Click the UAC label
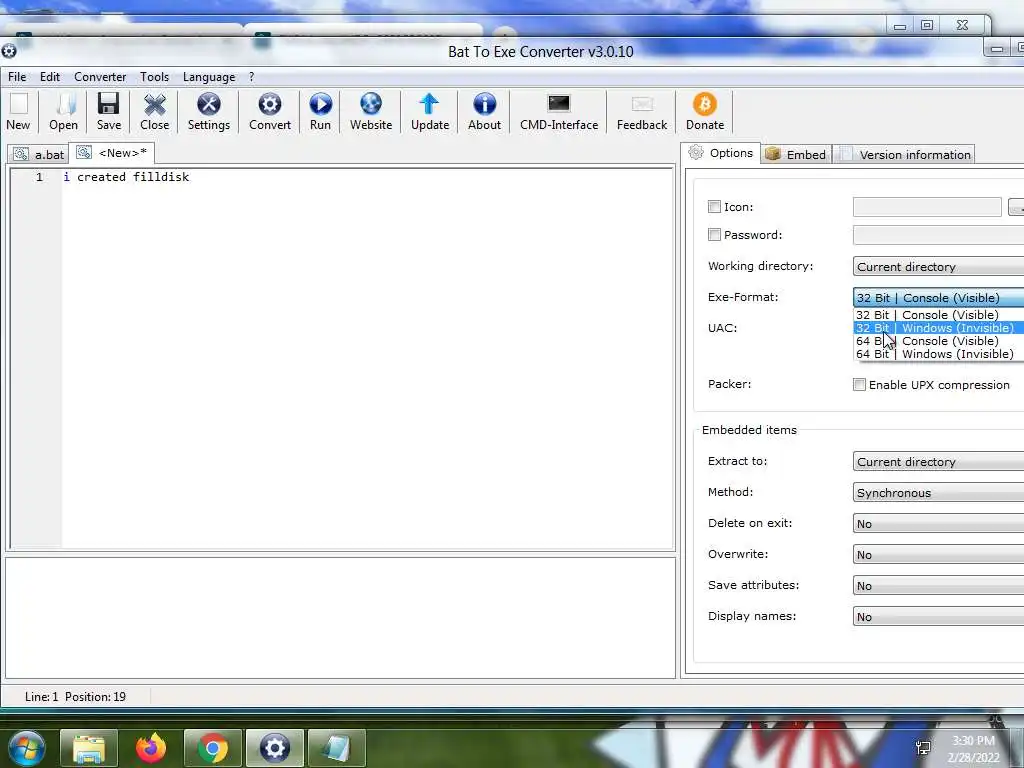This screenshot has width=1024, height=768. 722,328
